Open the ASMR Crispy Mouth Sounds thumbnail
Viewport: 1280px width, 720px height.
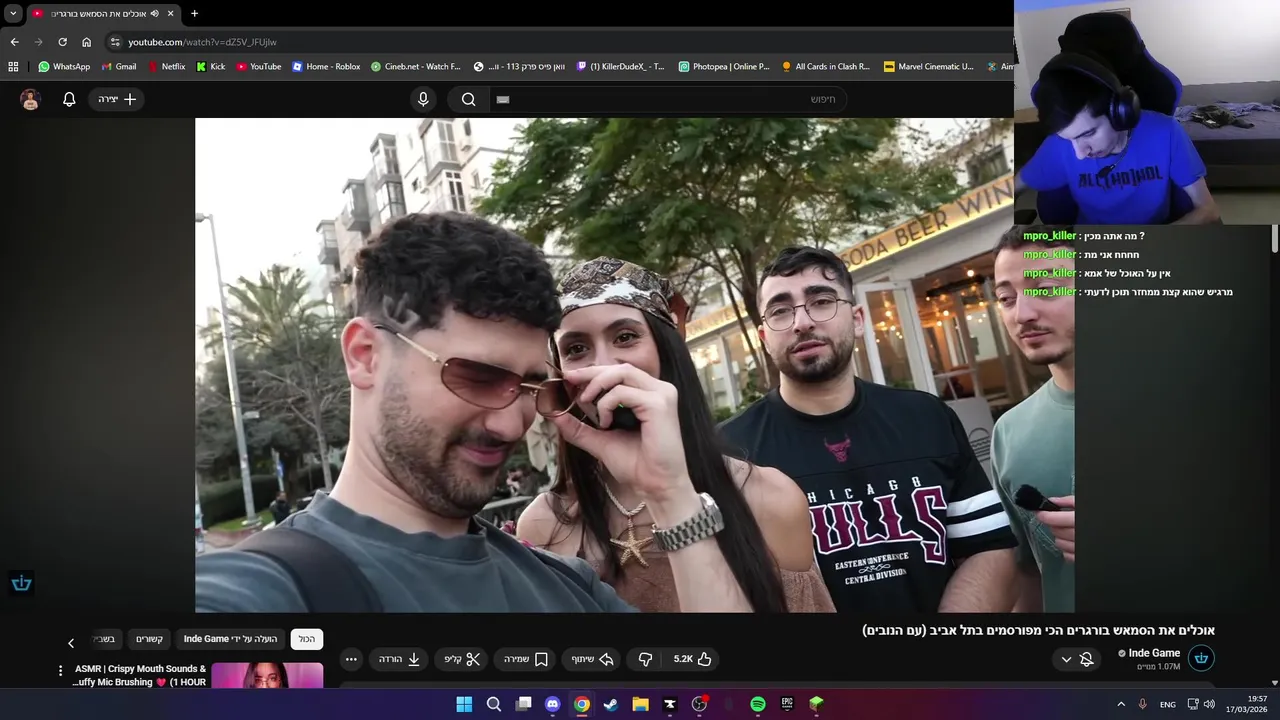267,676
